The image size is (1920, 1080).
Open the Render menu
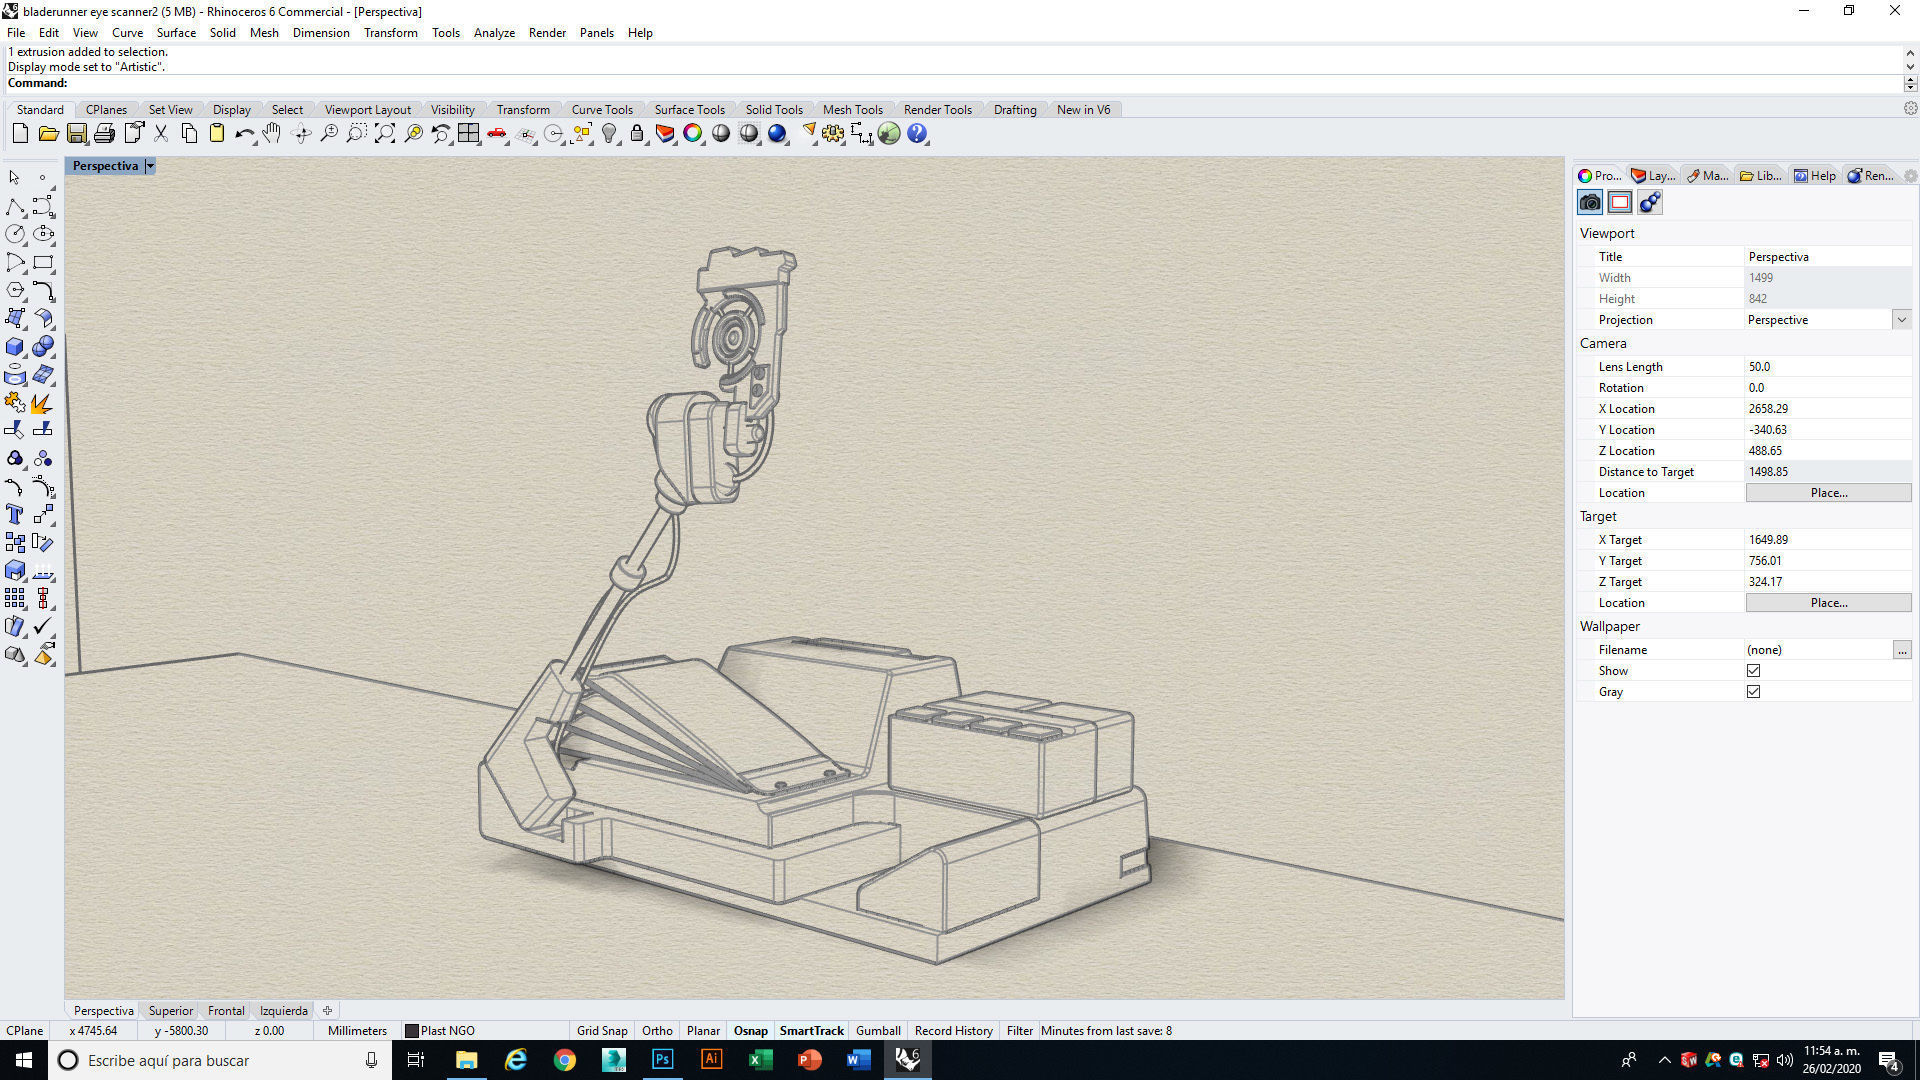547,33
